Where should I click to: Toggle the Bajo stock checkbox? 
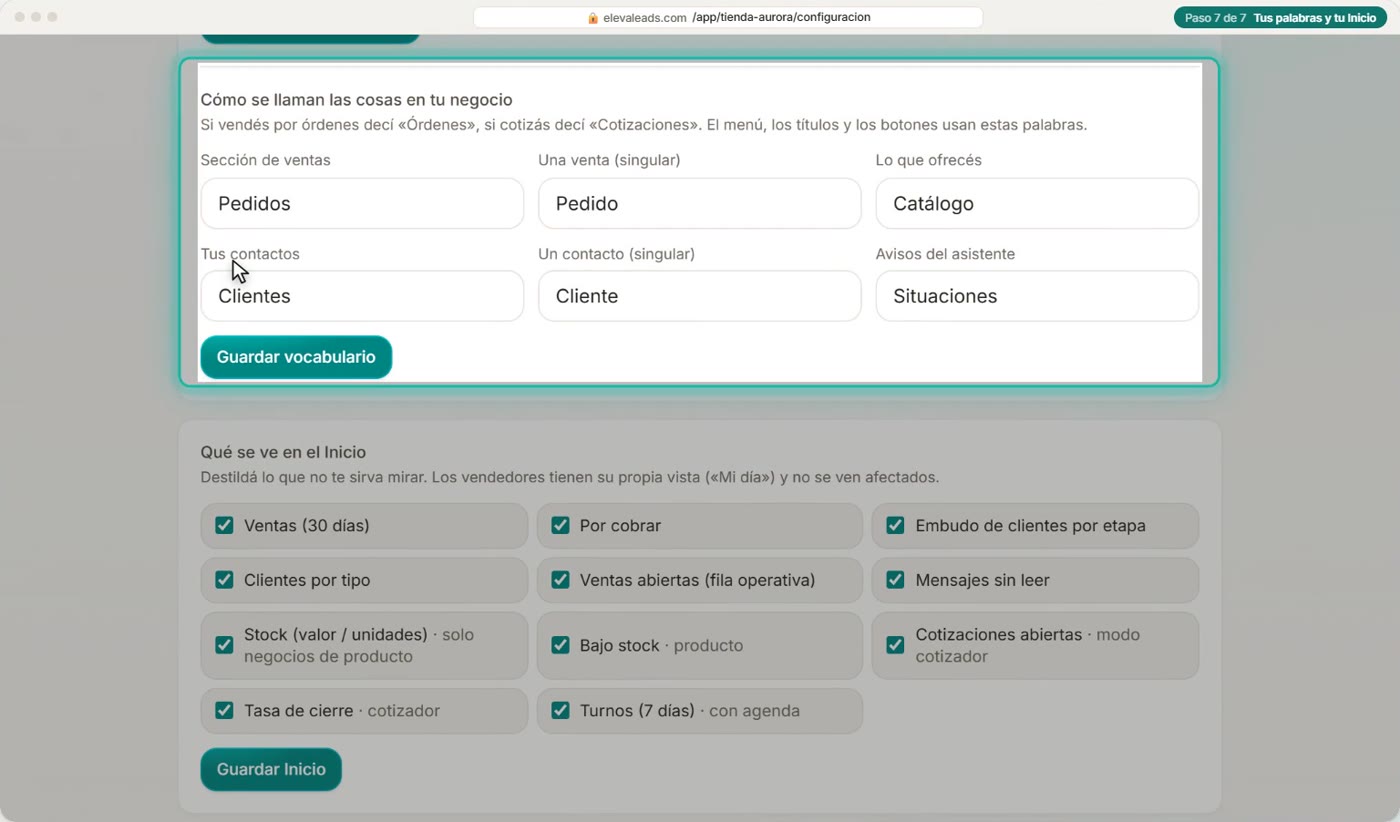560,645
